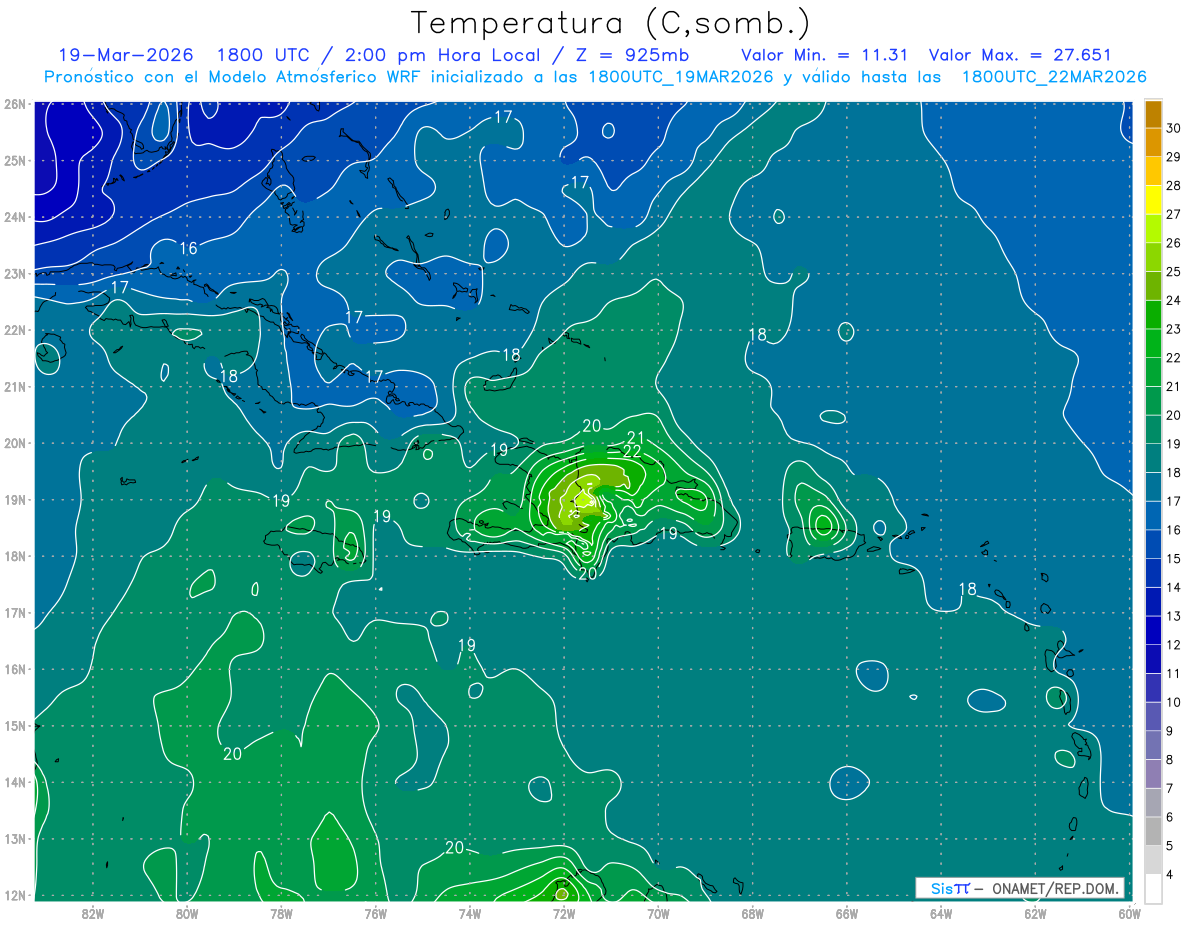Click the SisPI ONAMET/REP.DOM. logo box

tap(1020, 888)
